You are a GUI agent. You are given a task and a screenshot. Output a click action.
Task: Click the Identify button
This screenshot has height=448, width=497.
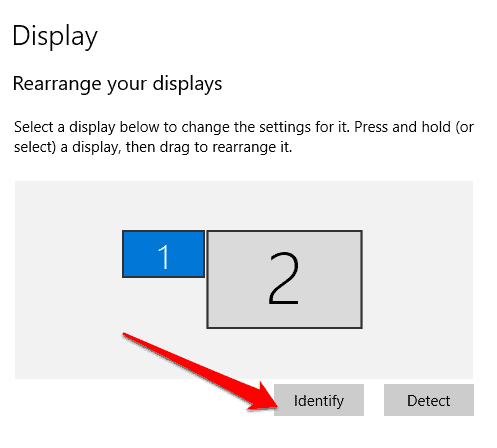coord(319,400)
